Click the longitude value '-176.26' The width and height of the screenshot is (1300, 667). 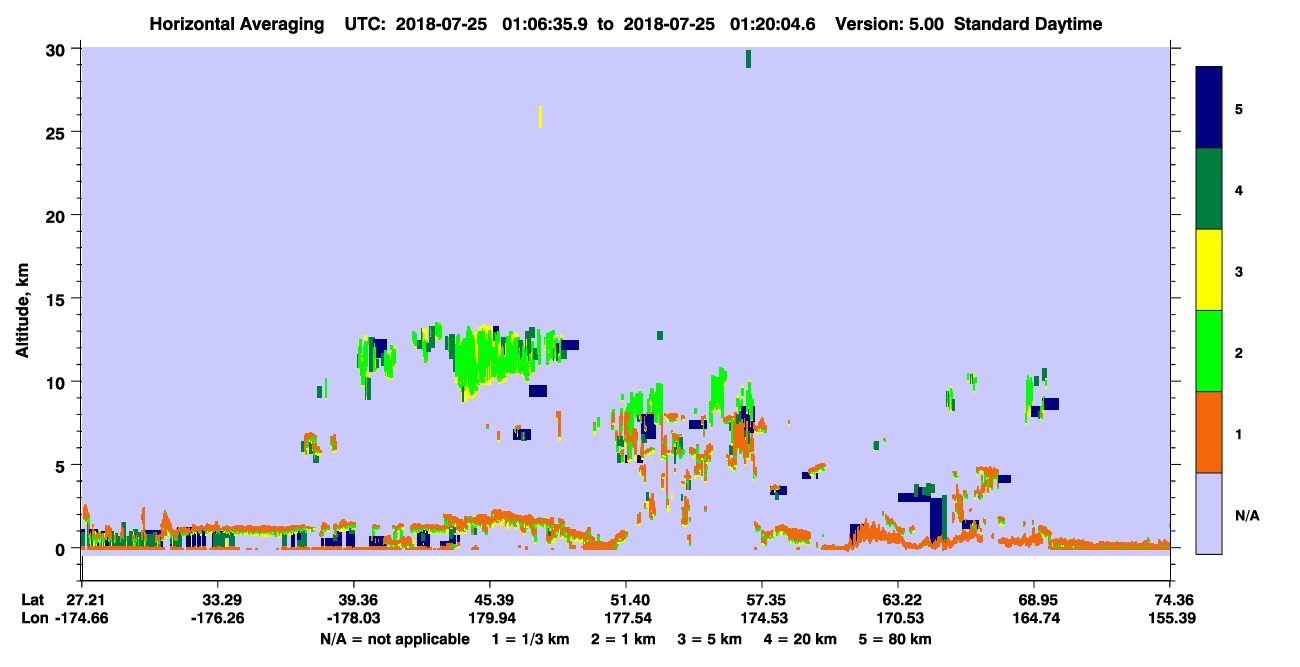[x=217, y=618]
